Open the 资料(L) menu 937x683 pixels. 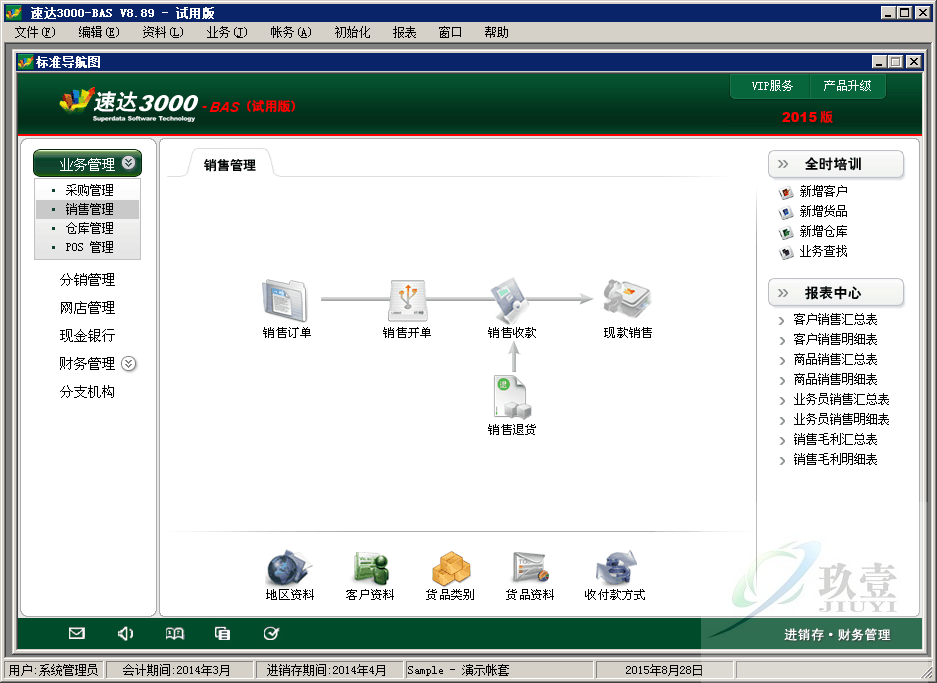163,32
